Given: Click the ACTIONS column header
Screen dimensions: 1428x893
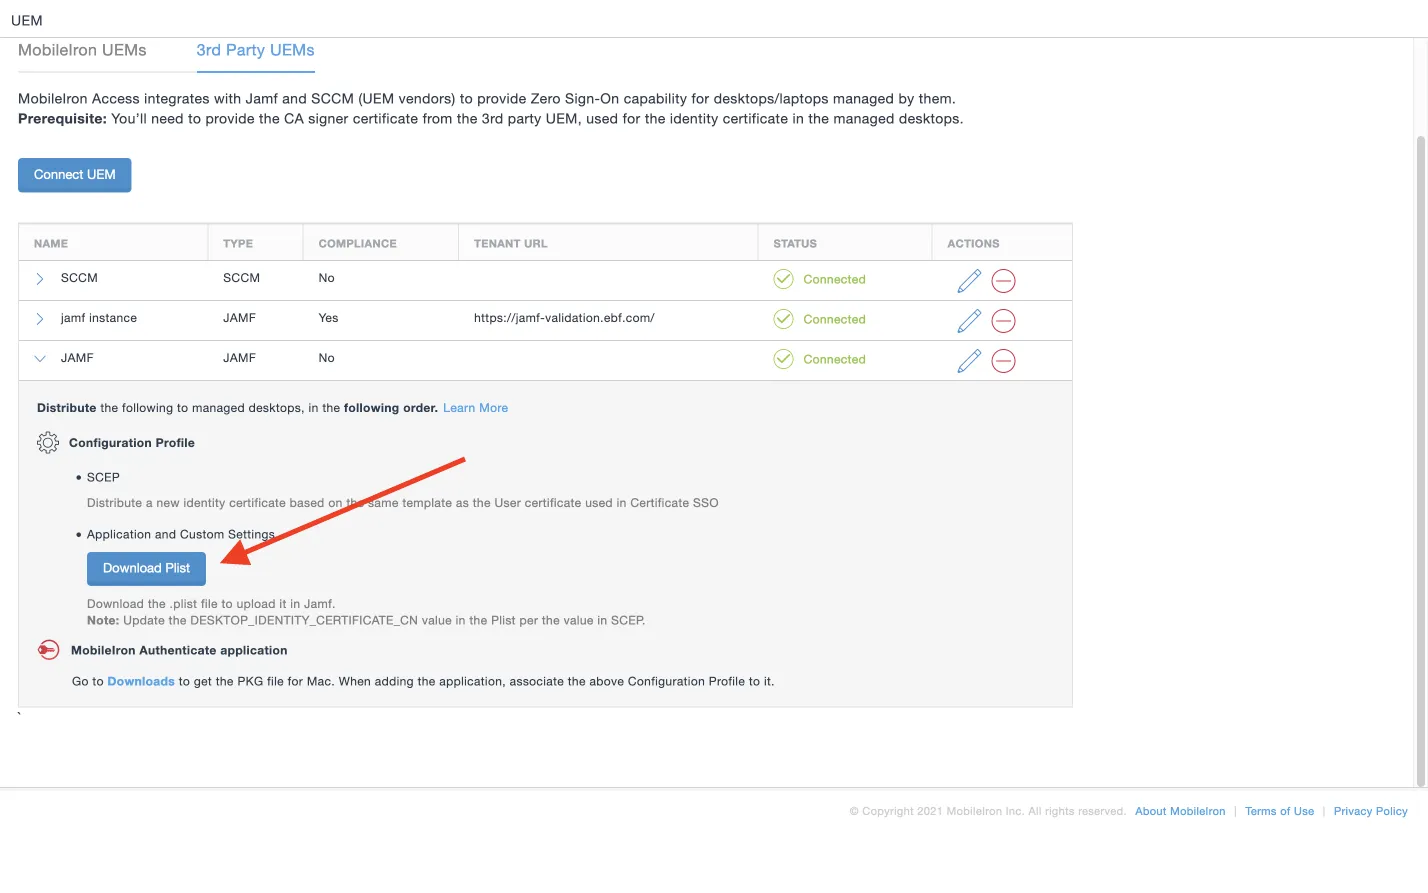Looking at the screenshot, I should pyautogui.click(x=973, y=244).
